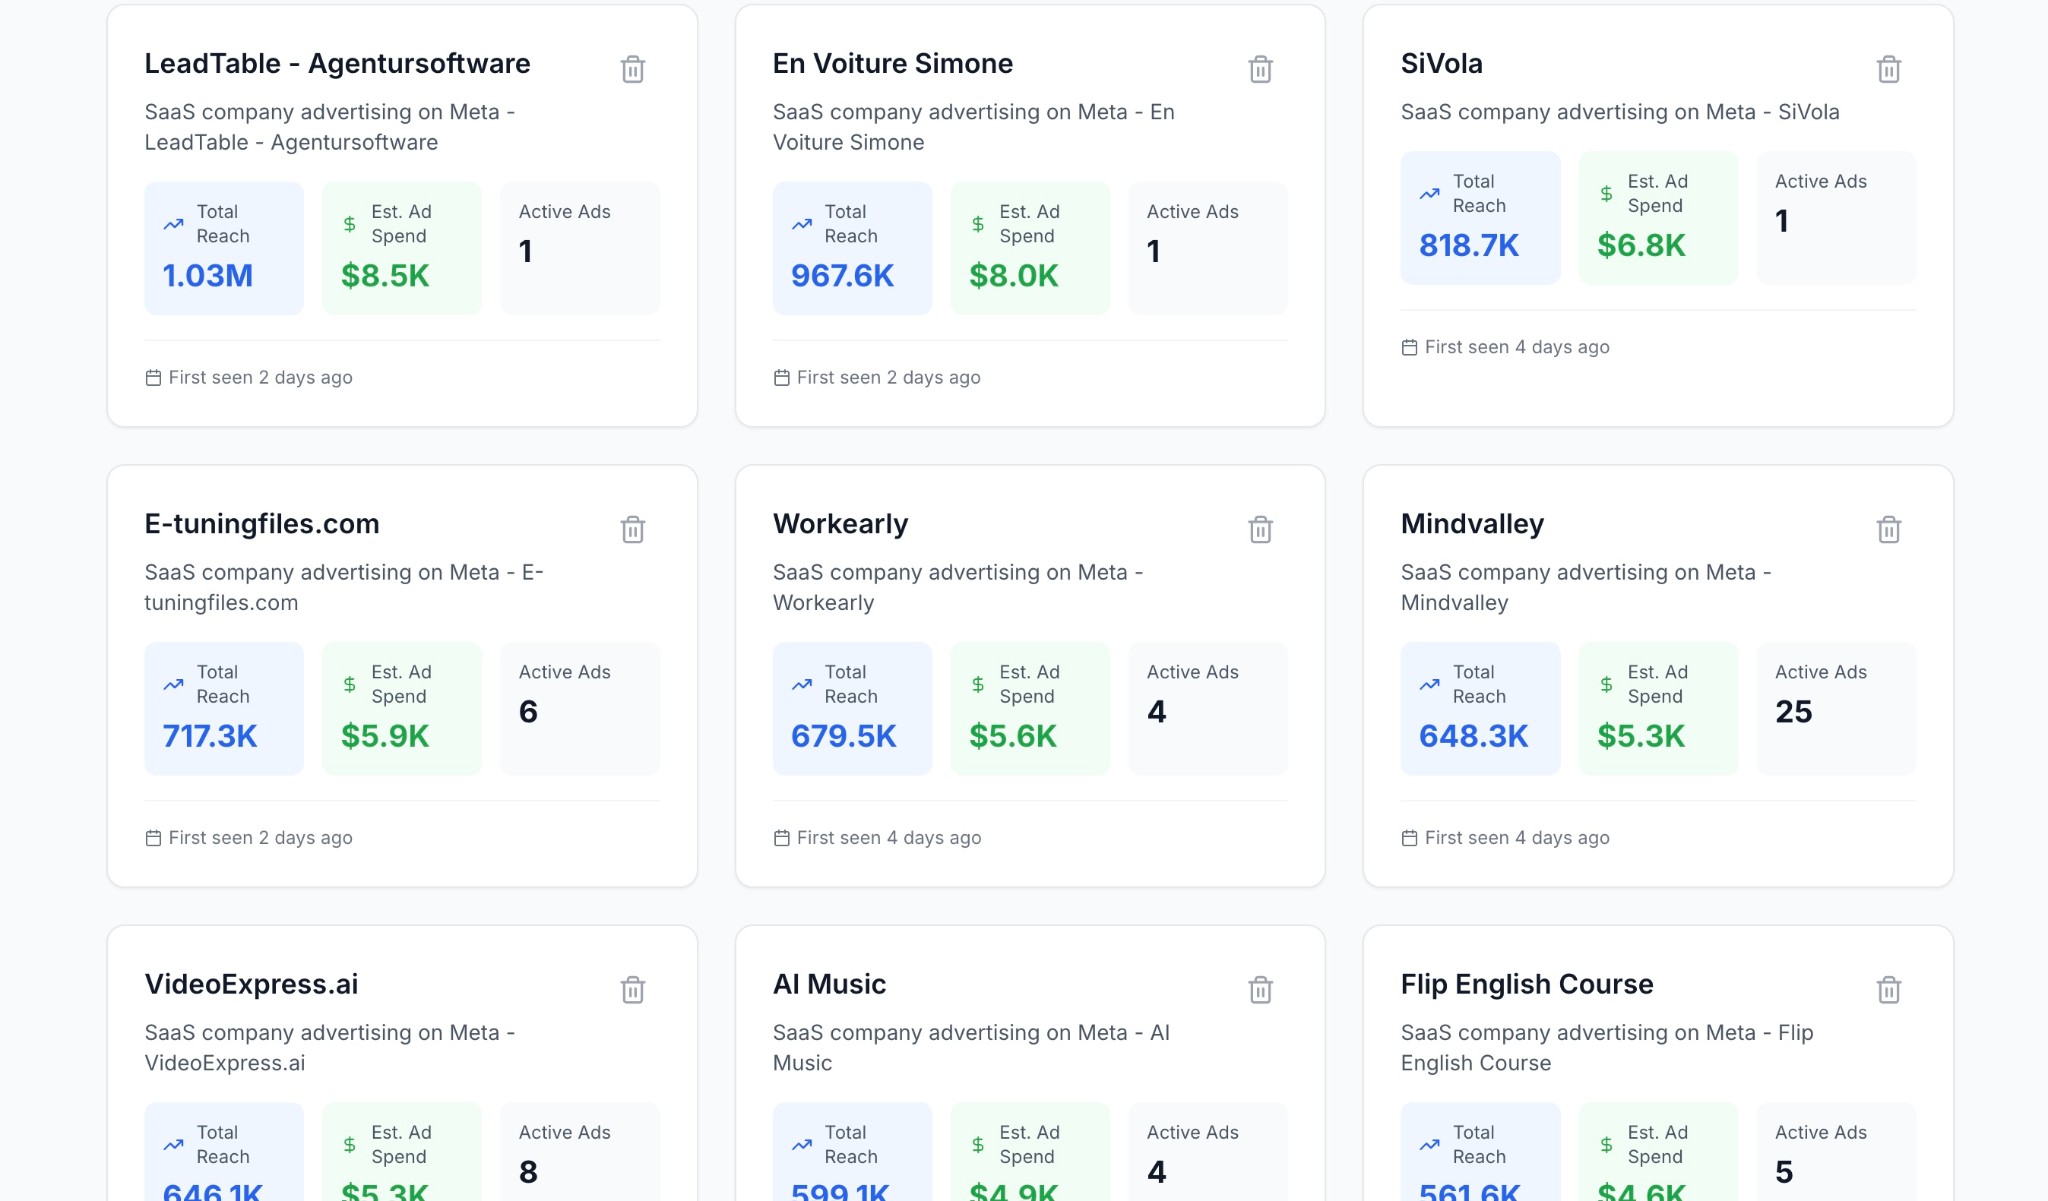Delete the LeadTable - Agentursoftware card
2048x1201 pixels.
tap(632, 69)
